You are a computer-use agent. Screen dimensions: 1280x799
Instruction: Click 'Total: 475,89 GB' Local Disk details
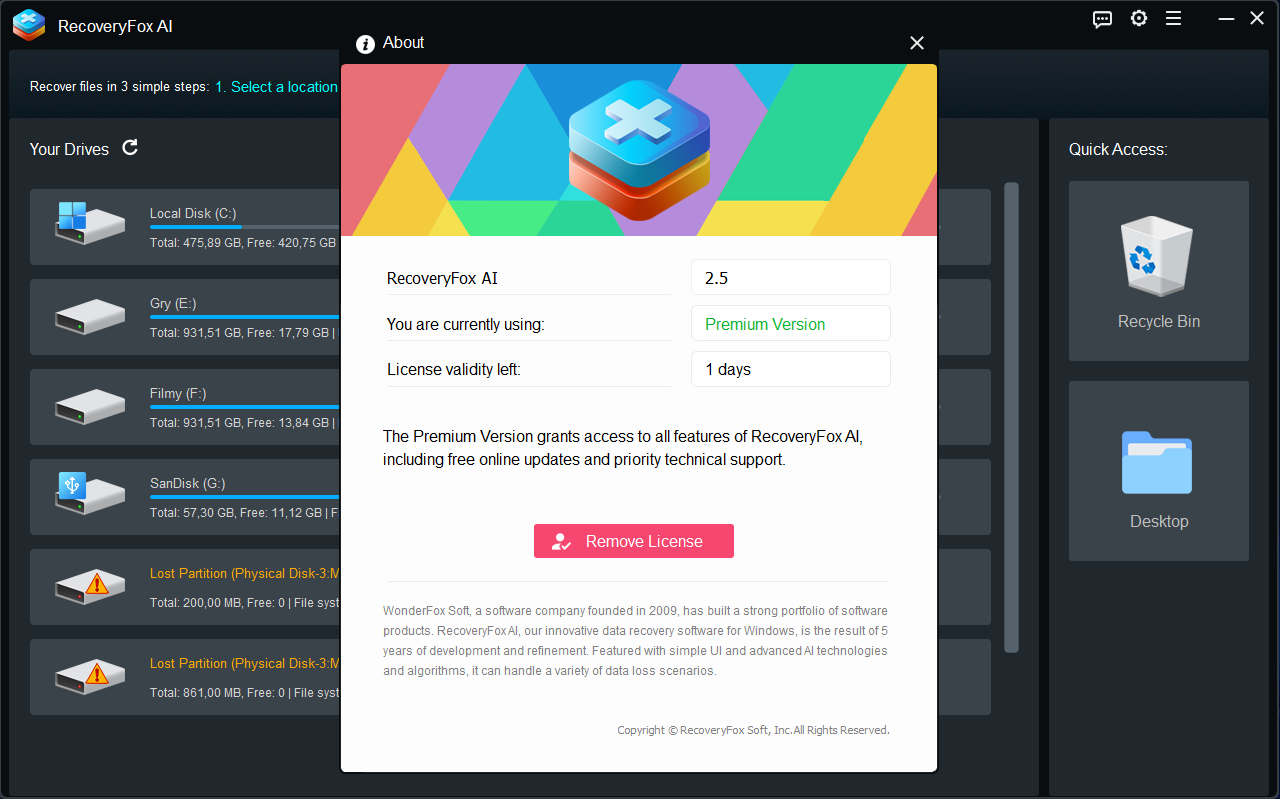[x=245, y=243]
